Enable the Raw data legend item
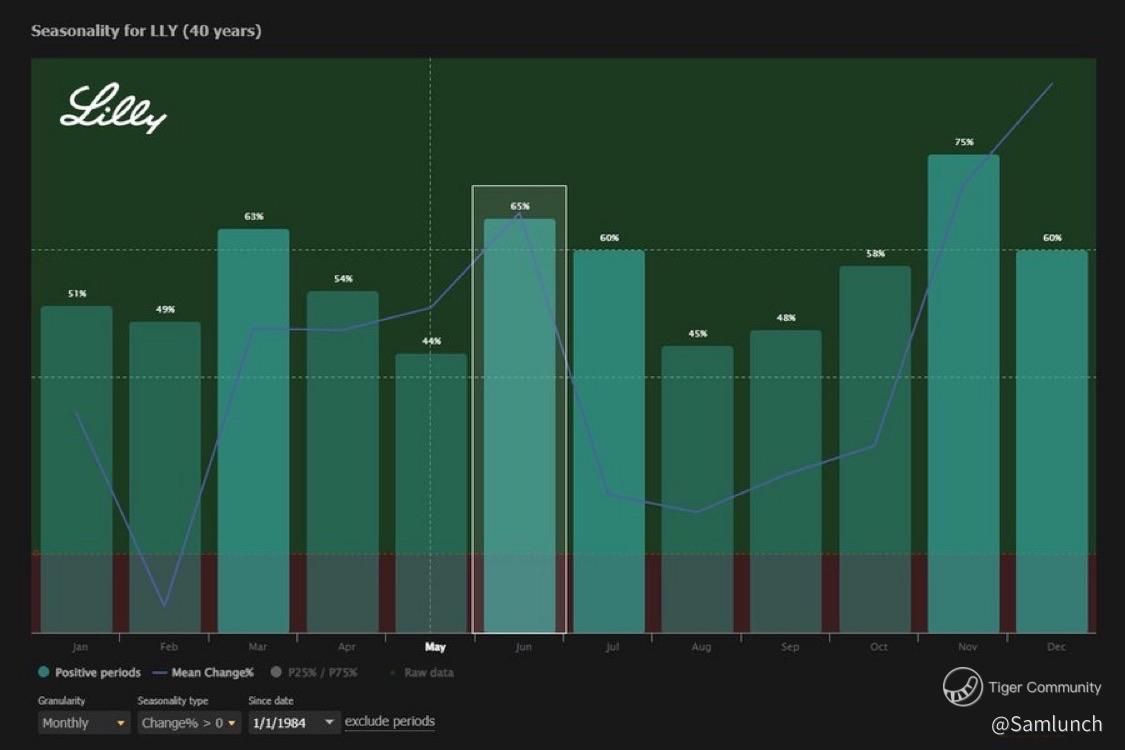Viewport: 1125px width, 750px height. click(422, 672)
